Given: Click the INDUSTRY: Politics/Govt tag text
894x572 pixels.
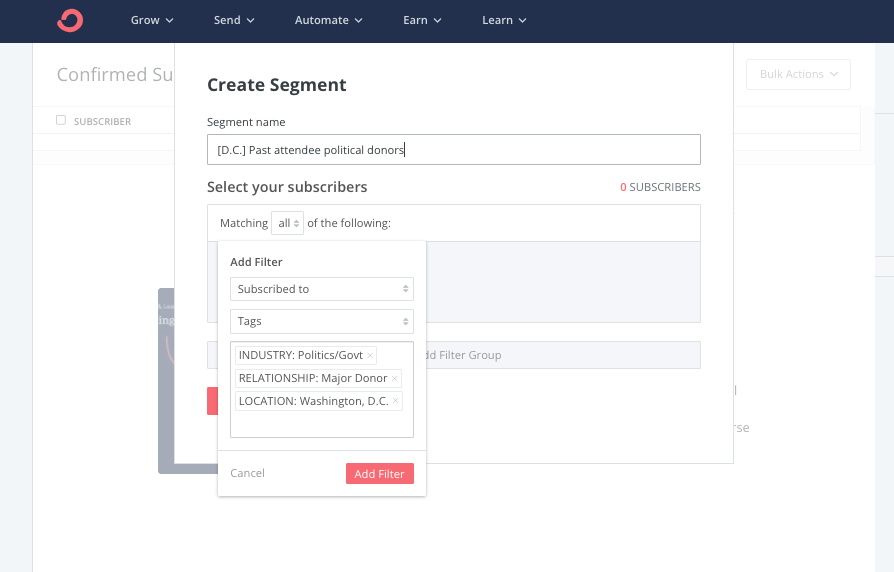Looking at the screenshot, I should pyautogui.click(x=300, y=355).
